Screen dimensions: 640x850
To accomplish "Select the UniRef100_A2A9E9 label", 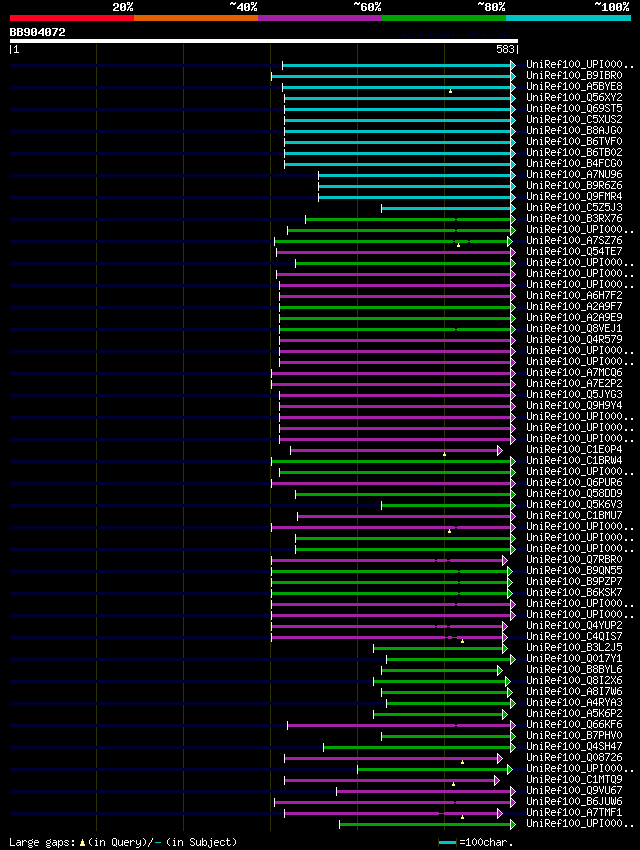I will 574,317.
